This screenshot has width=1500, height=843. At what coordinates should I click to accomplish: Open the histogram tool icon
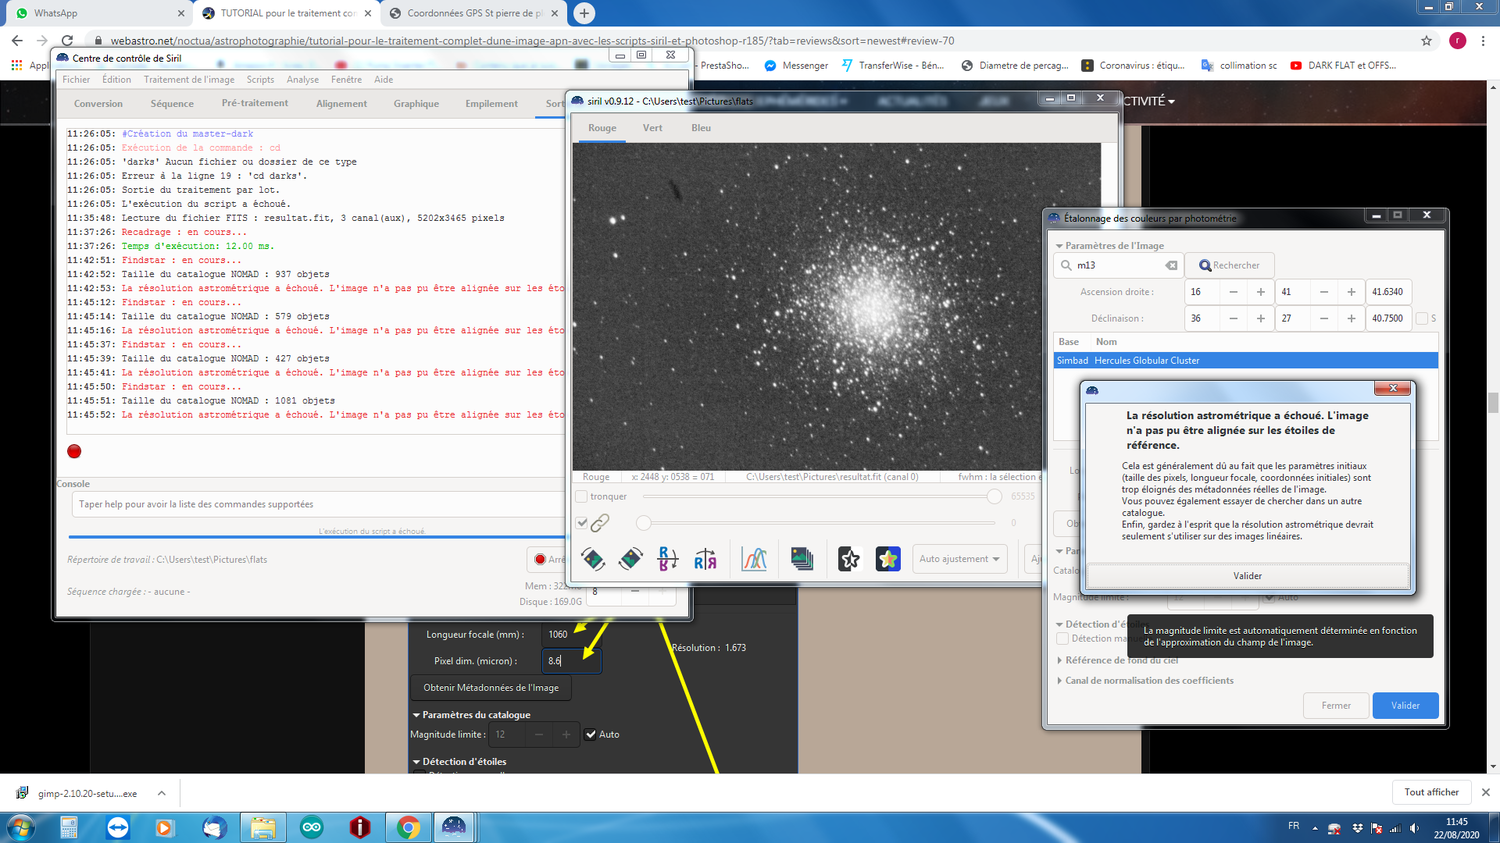click(754, 559)
